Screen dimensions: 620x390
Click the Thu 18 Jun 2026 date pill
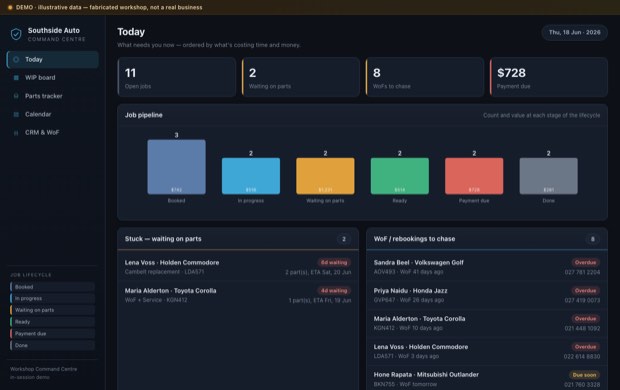tap(575, 32)
